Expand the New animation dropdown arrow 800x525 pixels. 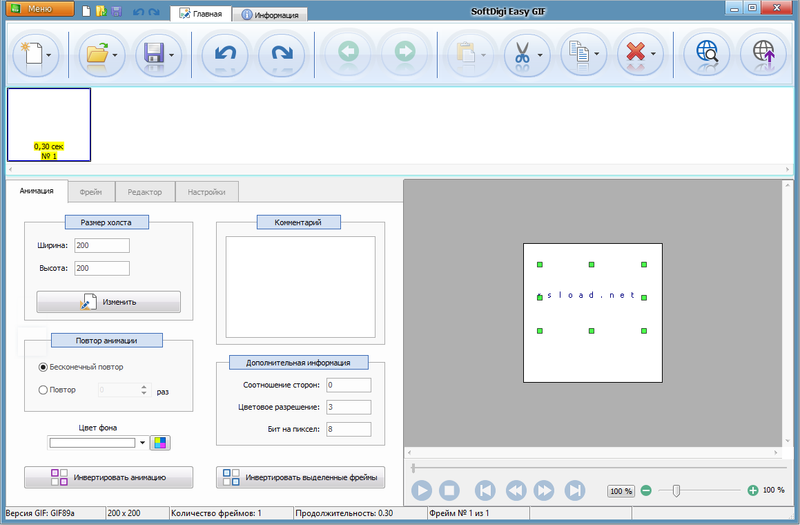pyautogui.click(x=49, y=55)
